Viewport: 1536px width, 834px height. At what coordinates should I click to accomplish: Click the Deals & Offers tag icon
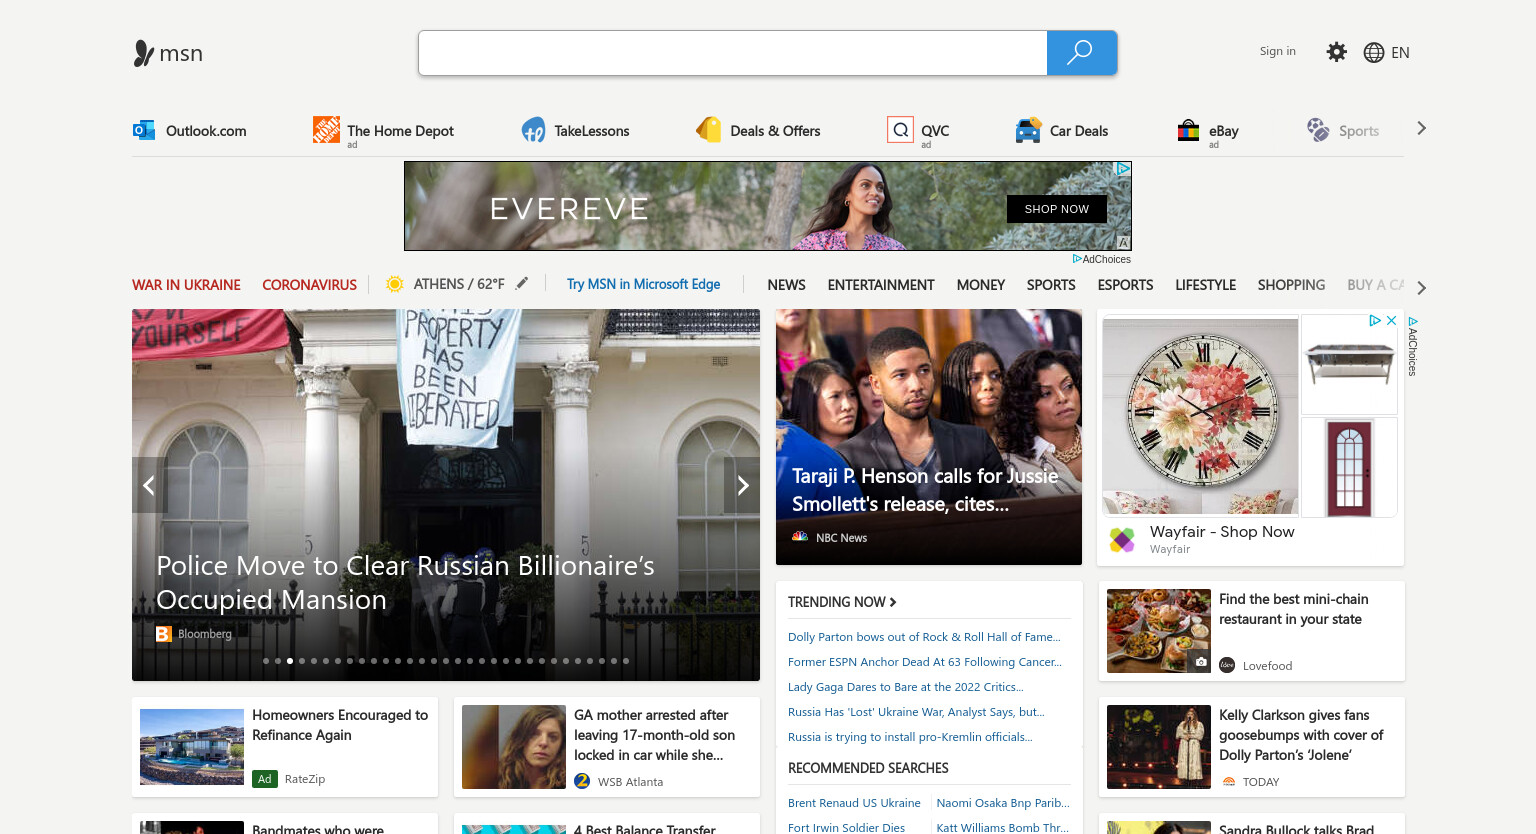[x=709, y=129]
